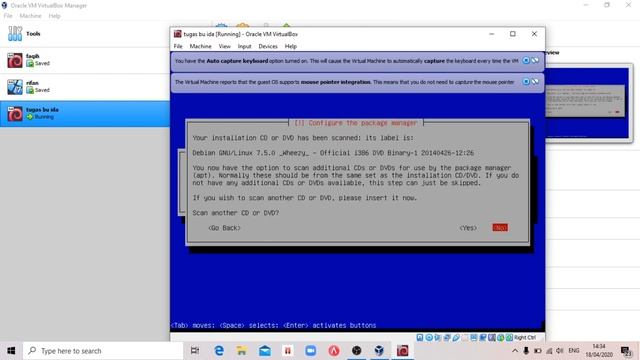
Task: Open Help menu in VirtualBox Manager
Action: (54, 16)
